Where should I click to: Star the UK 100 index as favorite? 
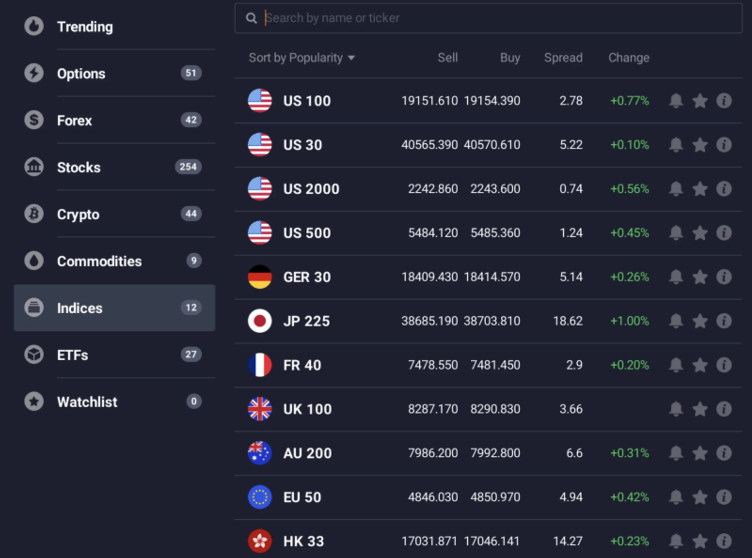click(700, 409)
